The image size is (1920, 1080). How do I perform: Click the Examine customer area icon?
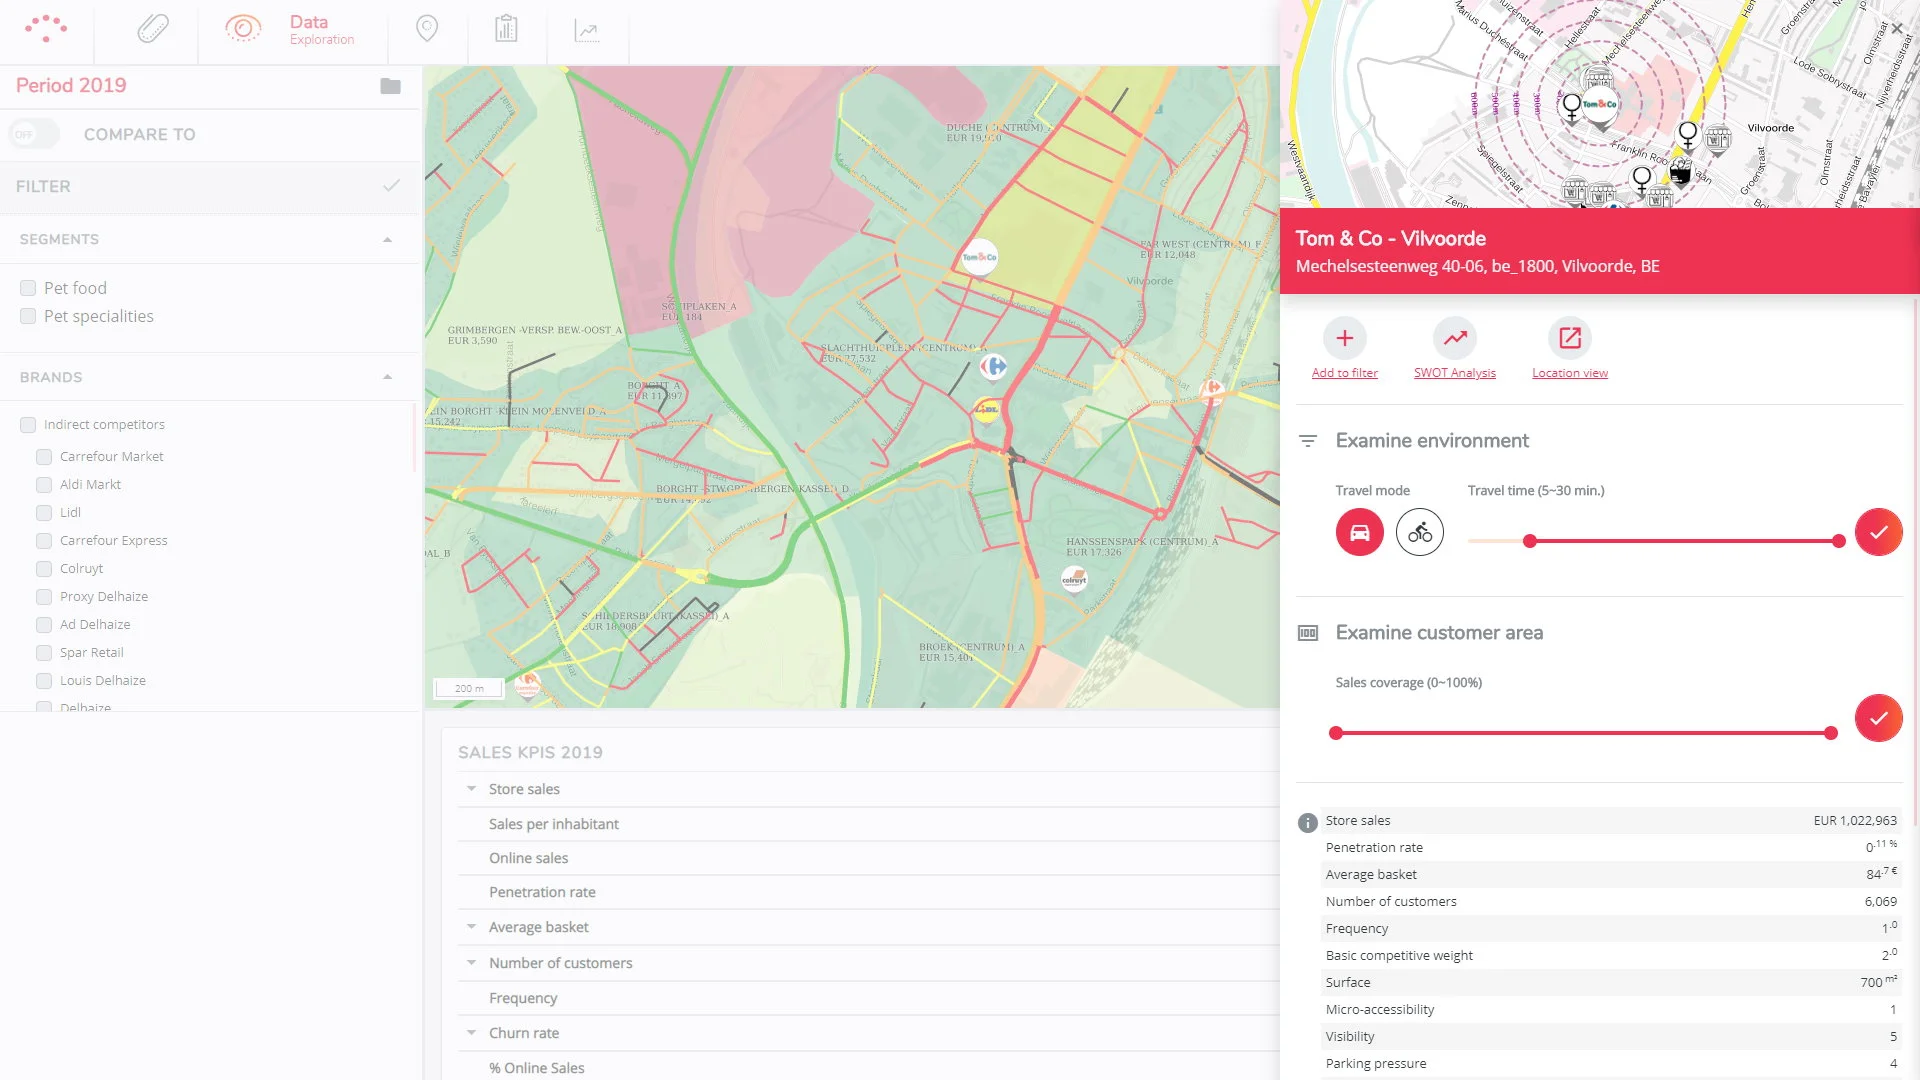pyautogui.click(x=1307, y=633)
